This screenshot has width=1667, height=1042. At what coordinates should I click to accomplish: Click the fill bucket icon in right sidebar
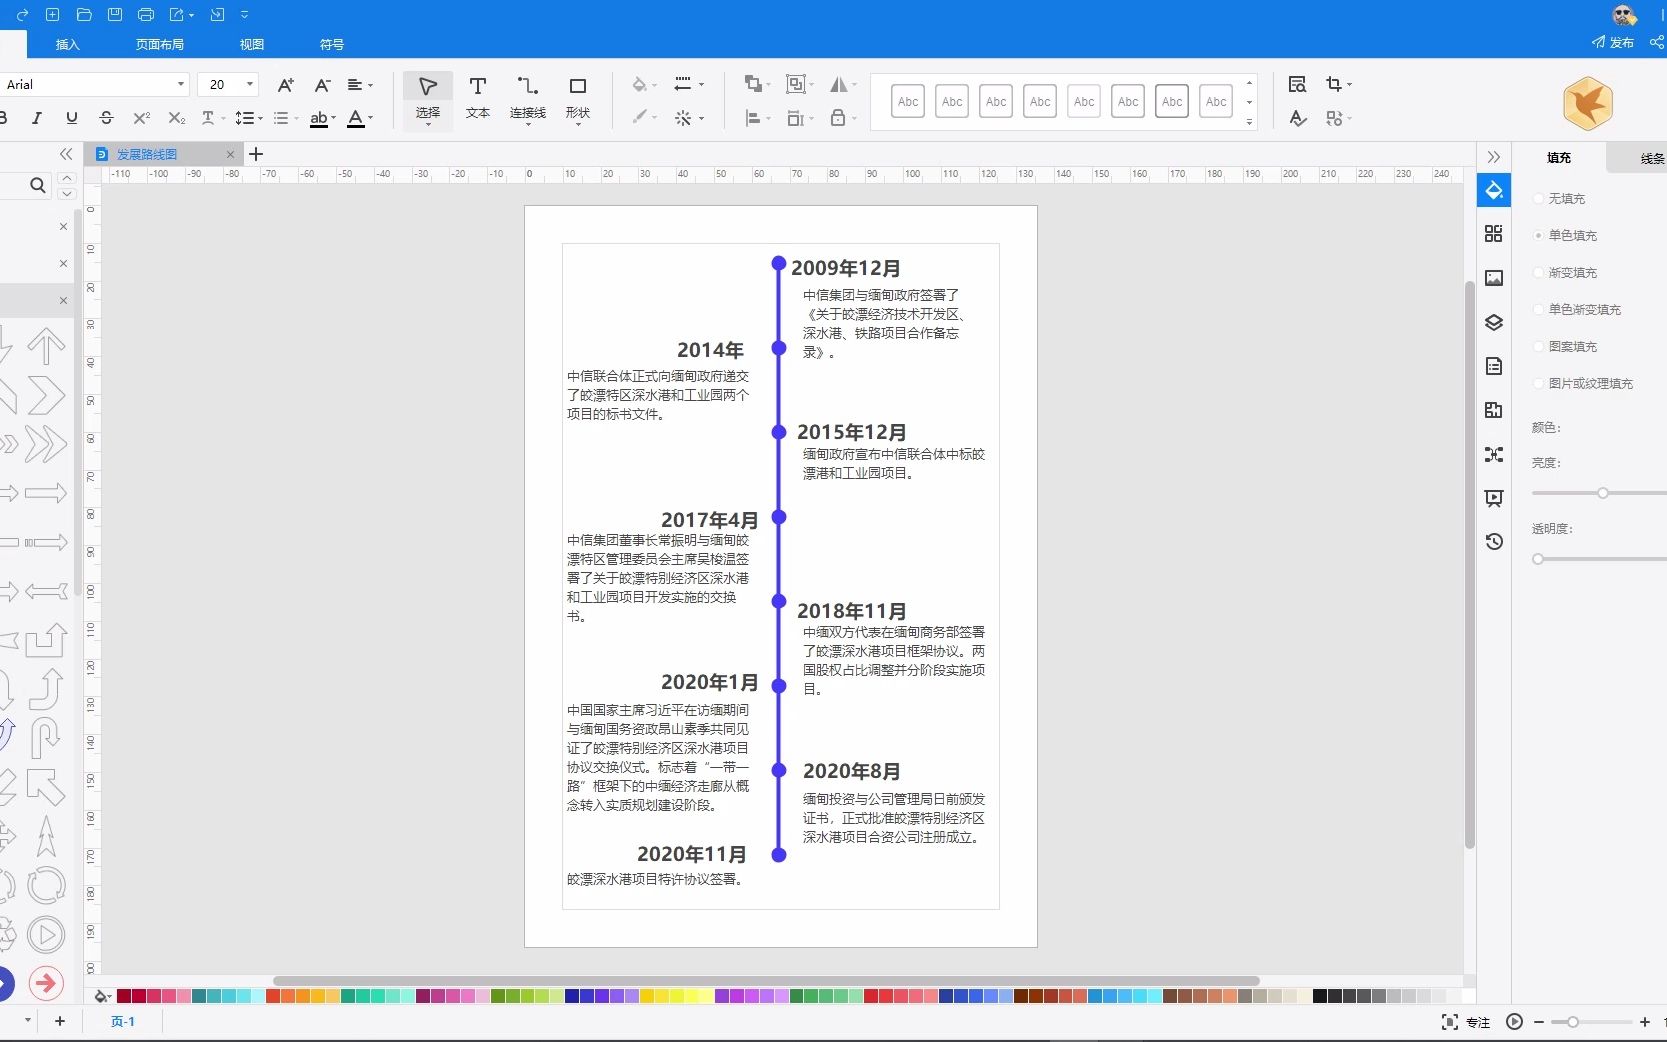tap(1494, 190)
